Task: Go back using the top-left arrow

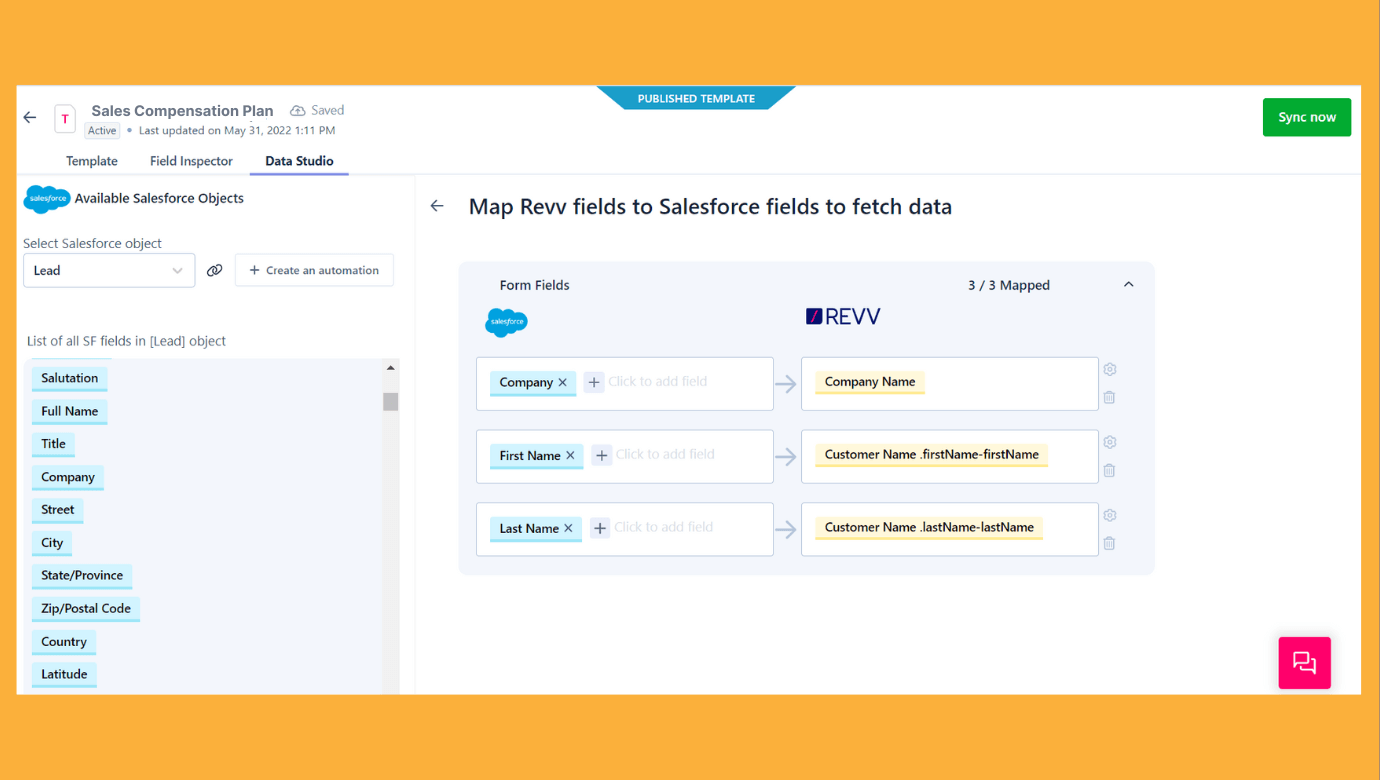Action: 30,118
